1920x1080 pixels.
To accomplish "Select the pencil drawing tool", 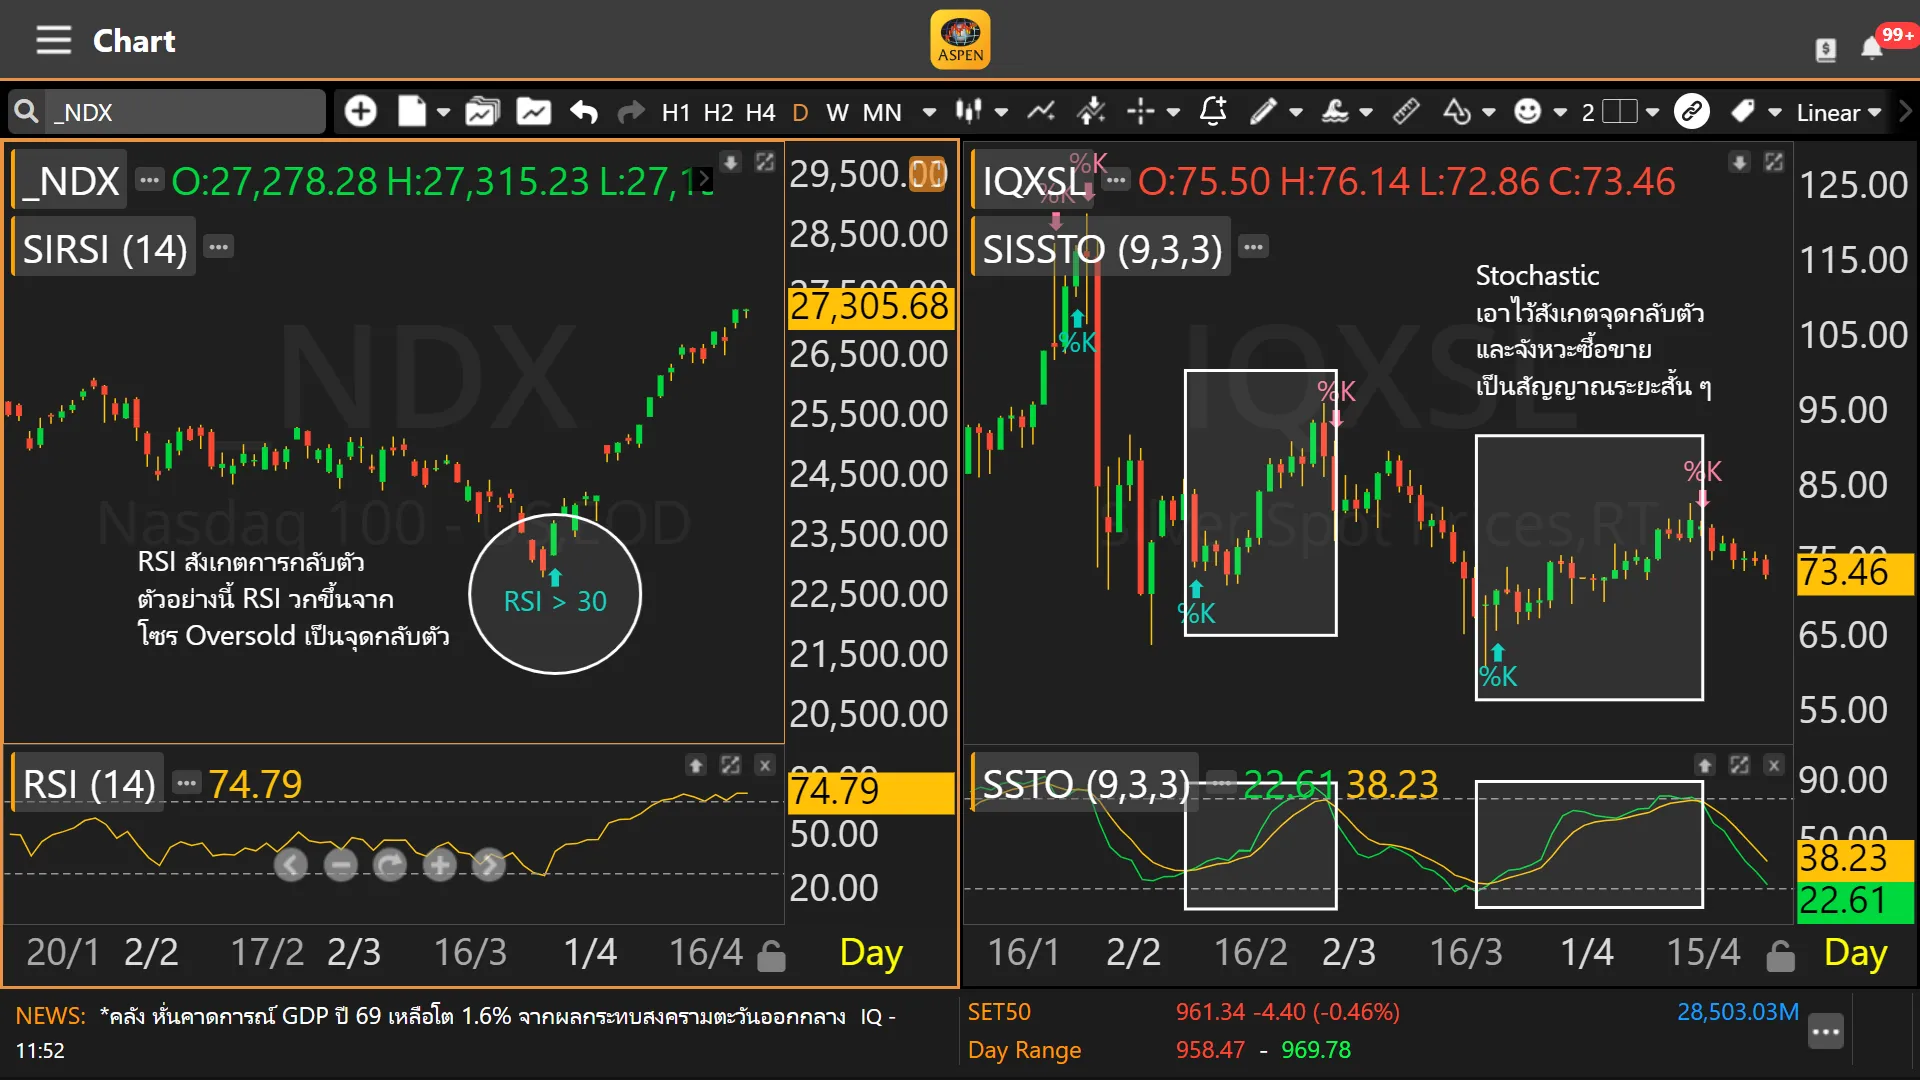I will tap(1263, 111).
